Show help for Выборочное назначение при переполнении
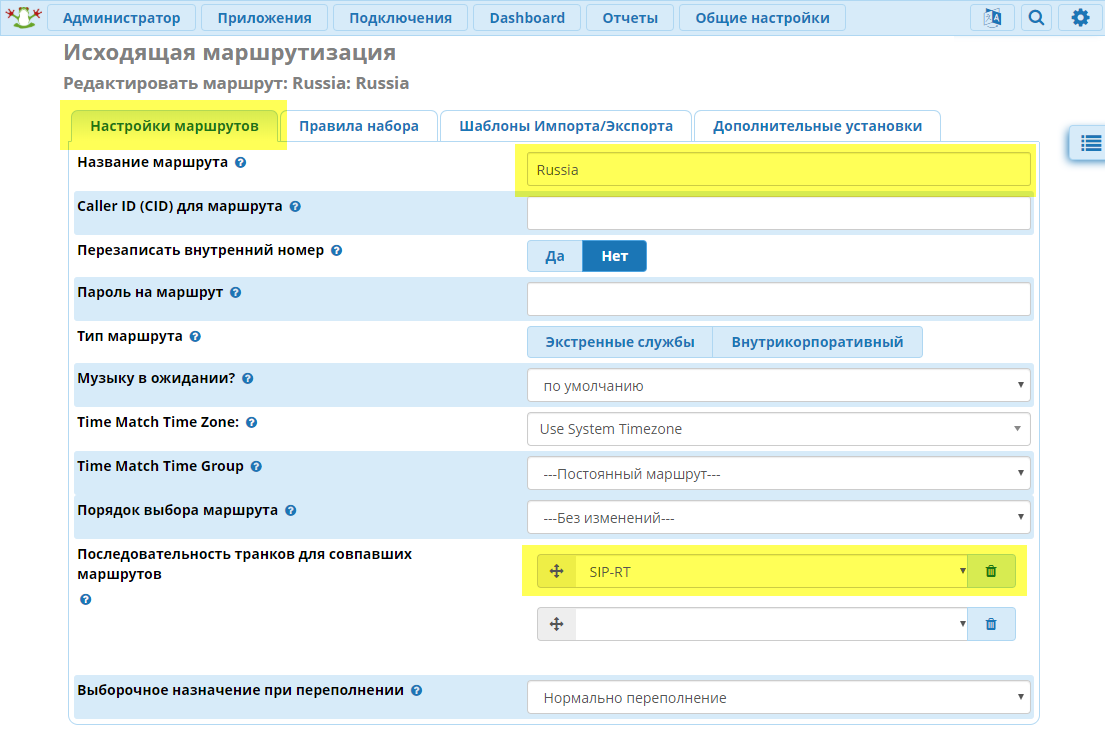The image size is (1105, 741). click(416, 690)
